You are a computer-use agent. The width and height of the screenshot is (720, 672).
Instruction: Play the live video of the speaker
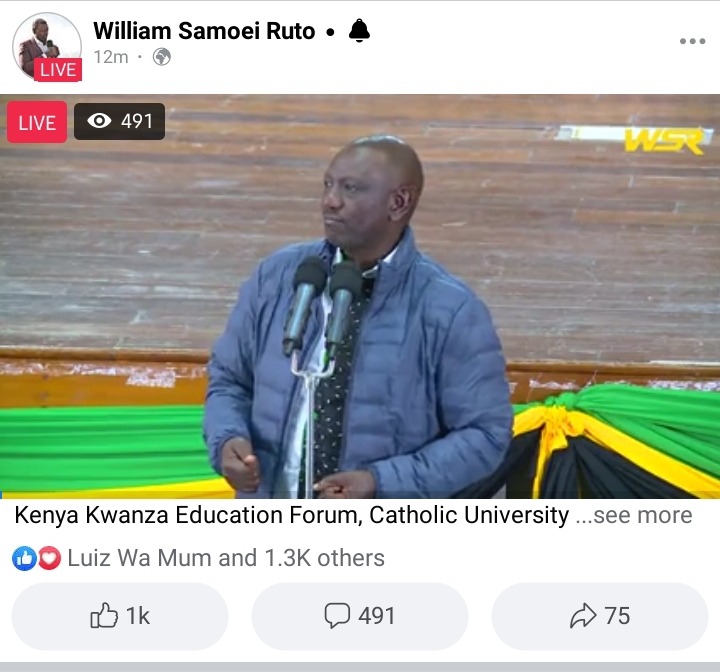[360, 296]
